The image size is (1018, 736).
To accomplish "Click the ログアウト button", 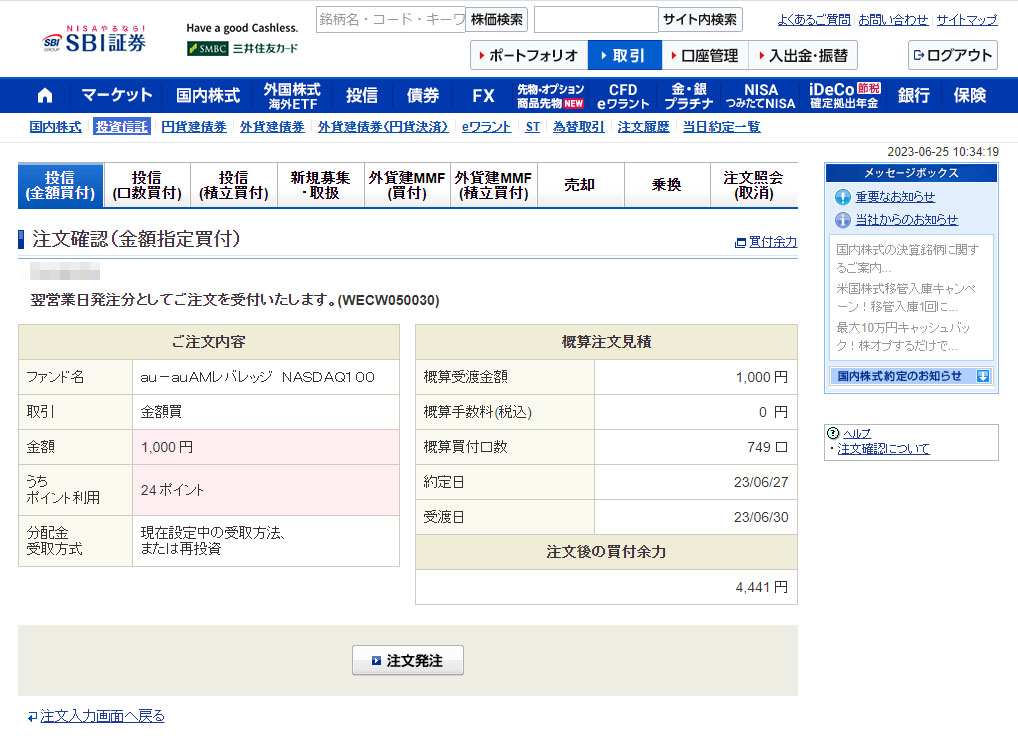I will [x=952, y=56].
